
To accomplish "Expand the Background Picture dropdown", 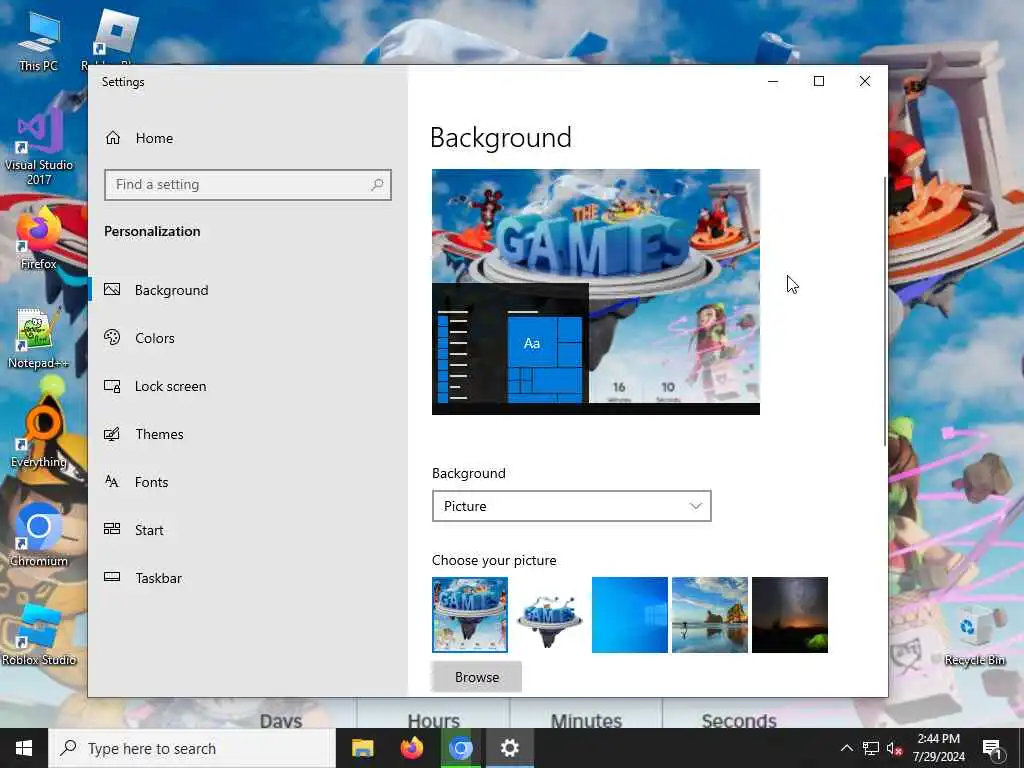I will coord(571,506).
